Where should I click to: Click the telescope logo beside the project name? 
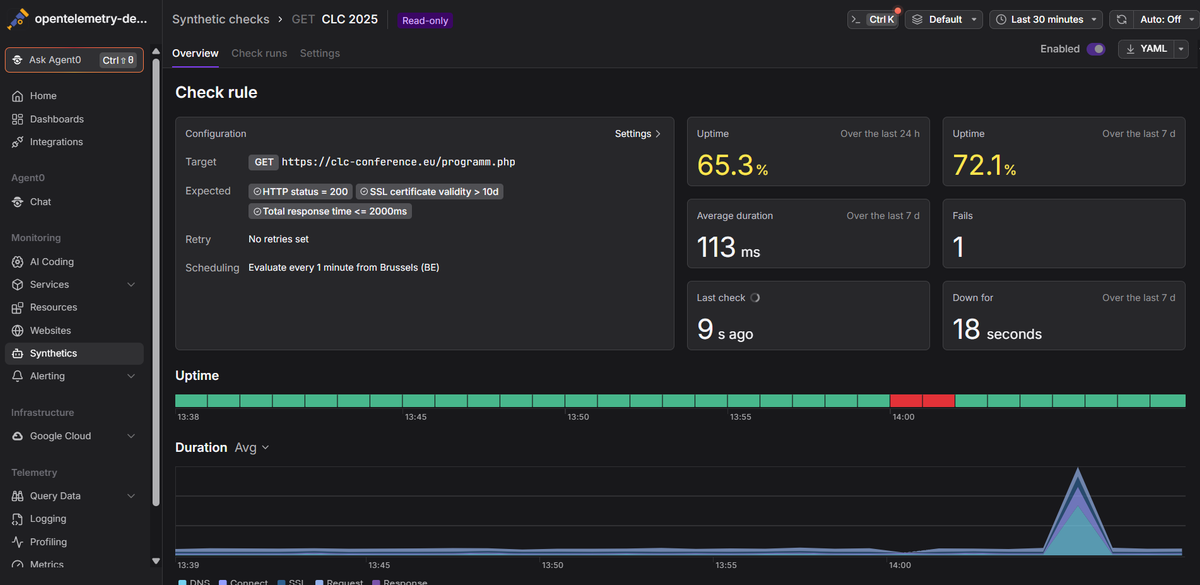(x=18, y=18)
